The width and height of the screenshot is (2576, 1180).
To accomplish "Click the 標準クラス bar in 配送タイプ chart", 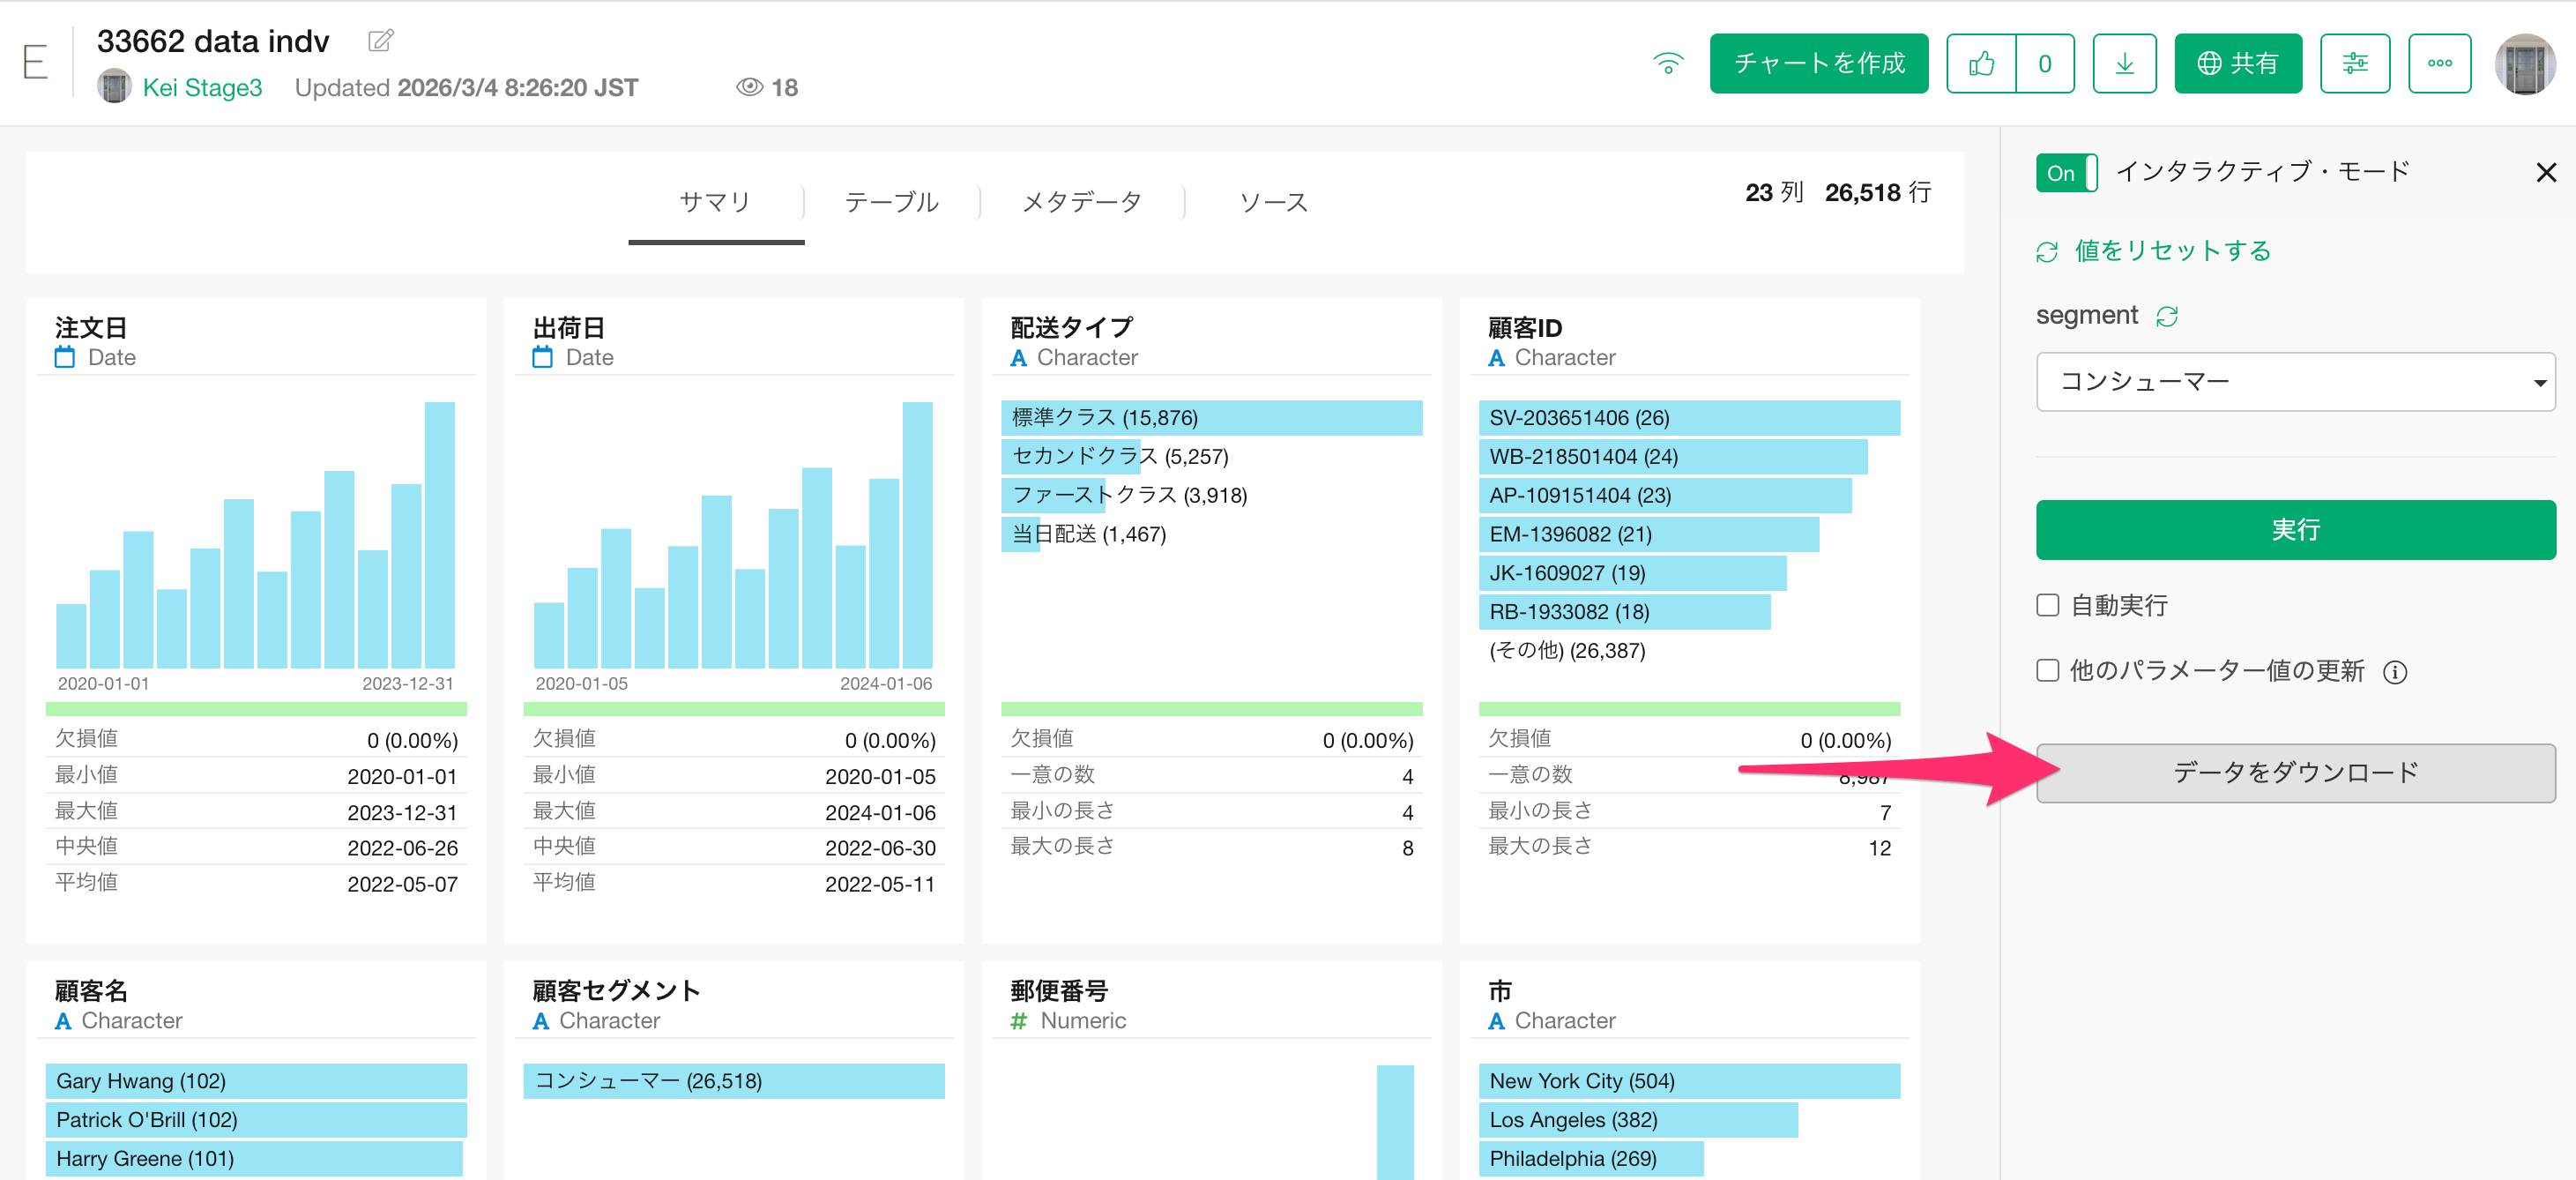I will coord(1210,418).
